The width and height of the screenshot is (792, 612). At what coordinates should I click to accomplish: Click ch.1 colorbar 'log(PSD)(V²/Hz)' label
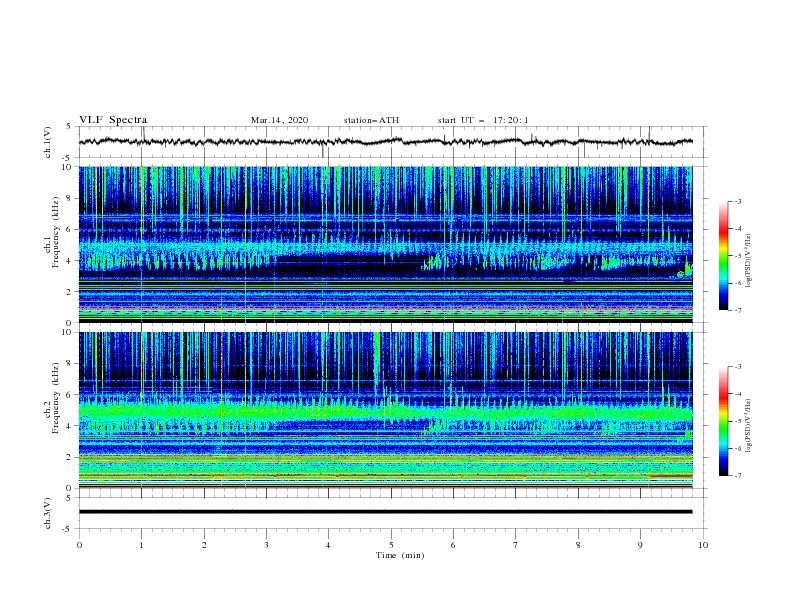pos(749,261)
